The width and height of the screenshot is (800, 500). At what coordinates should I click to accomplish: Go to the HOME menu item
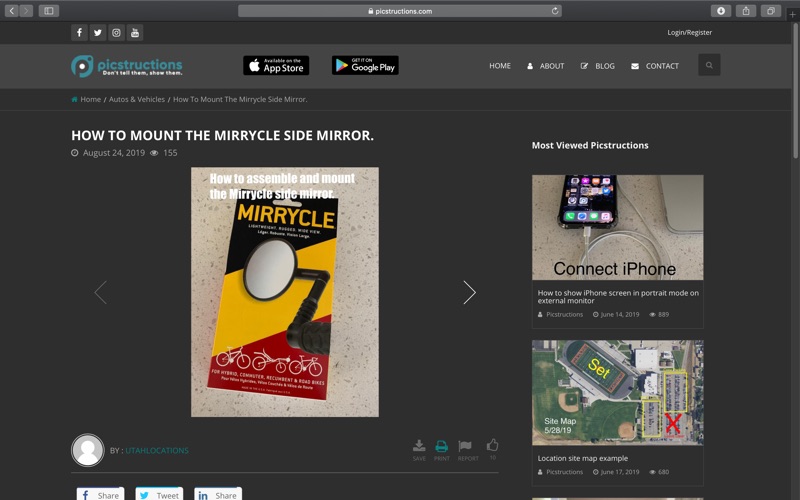pyautogui.click(x=500, y=66)
